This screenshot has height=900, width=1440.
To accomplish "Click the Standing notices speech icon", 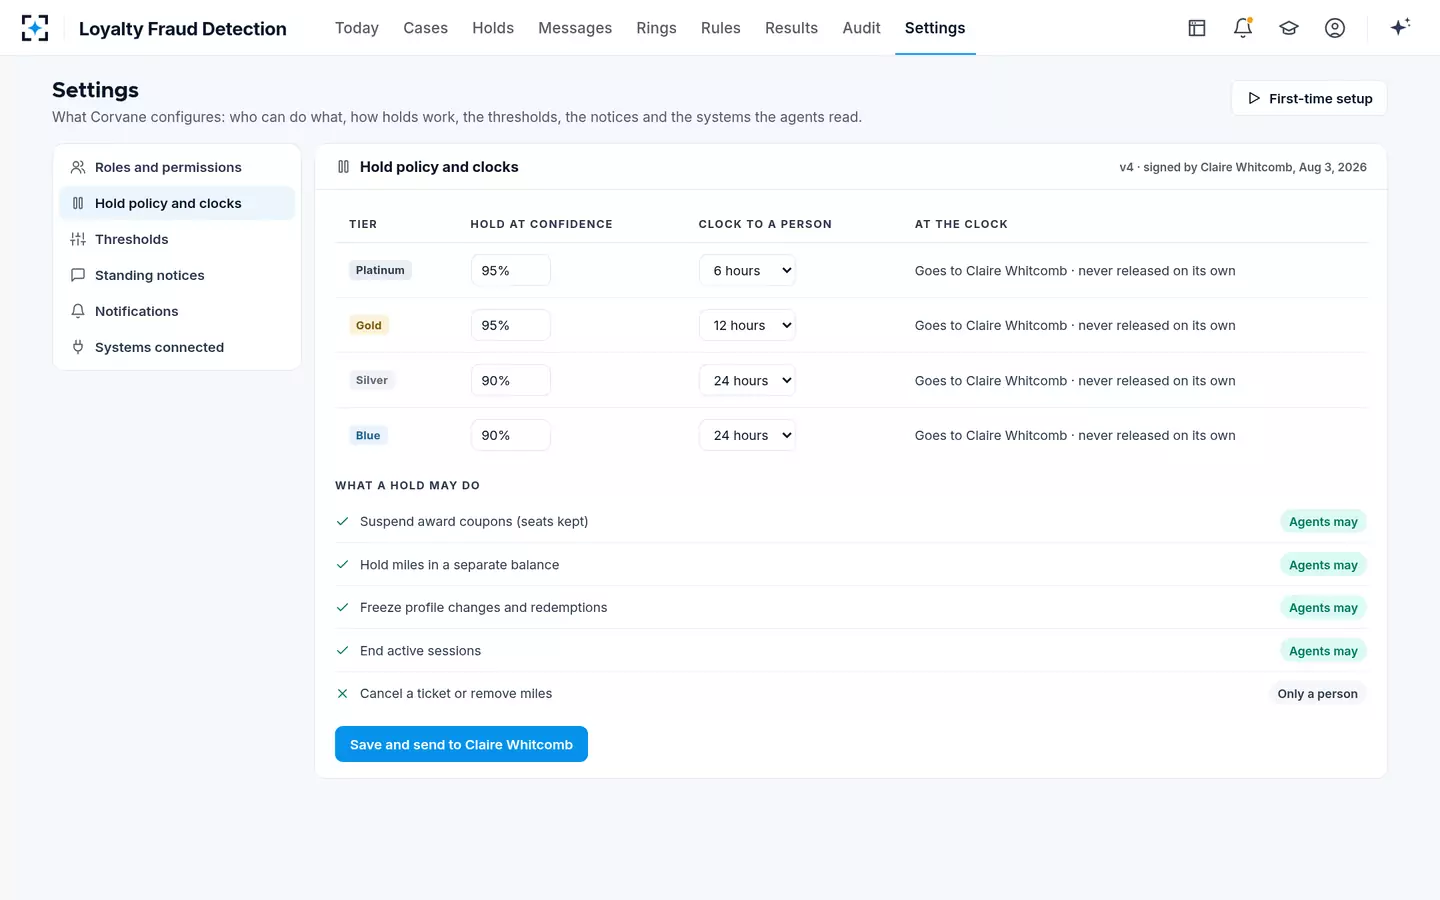I will point(78,275).
